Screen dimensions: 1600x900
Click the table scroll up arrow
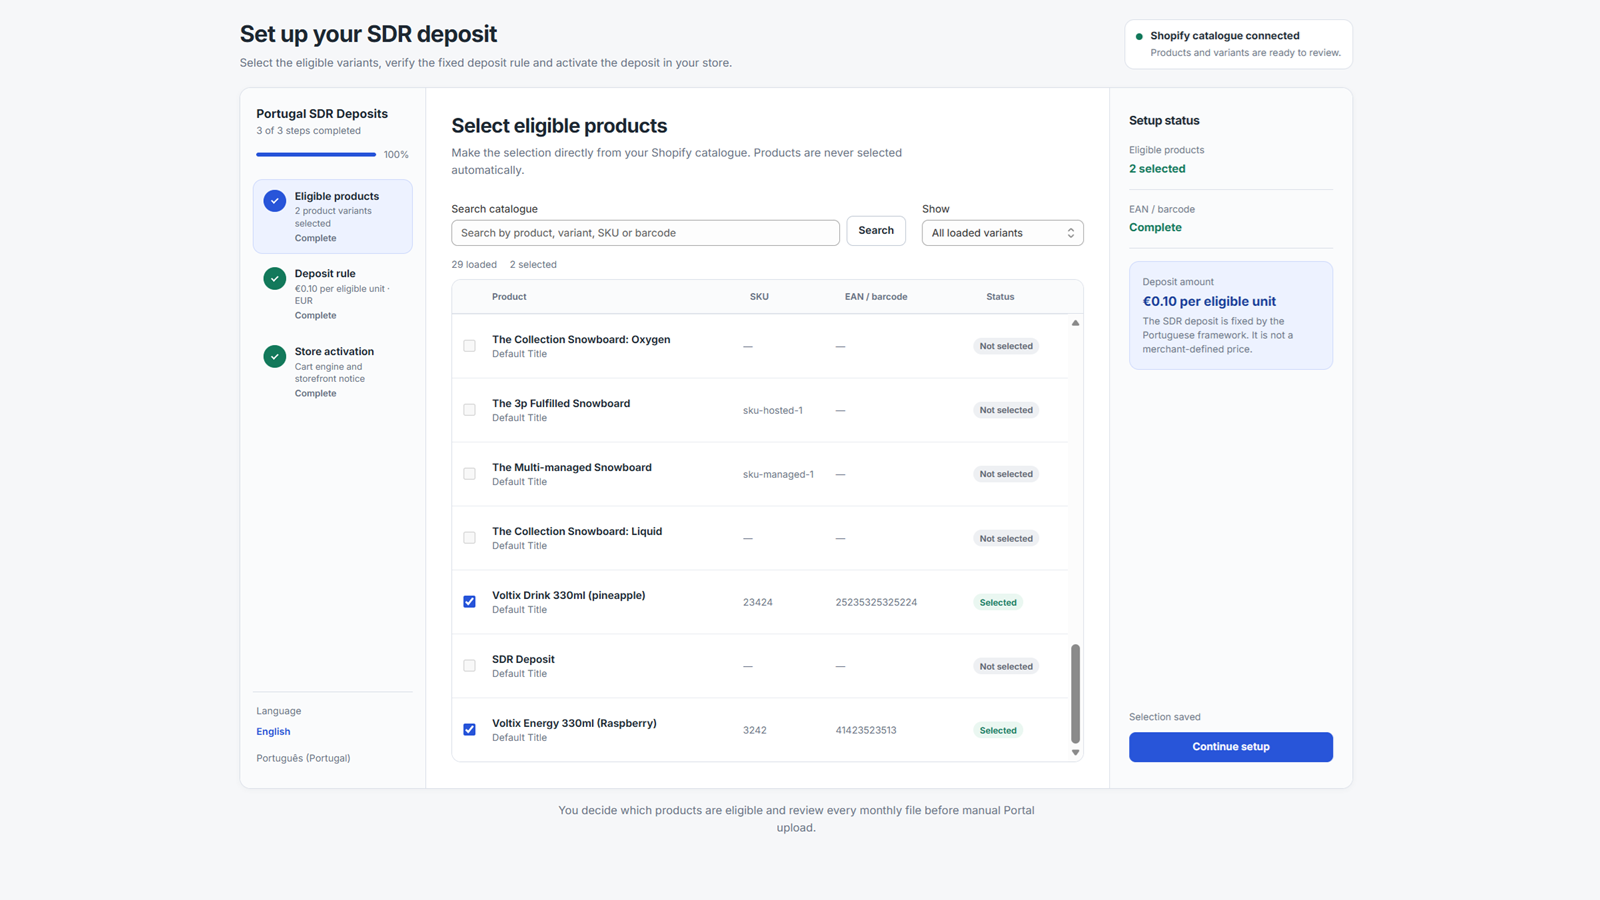tap(1076, 323)
